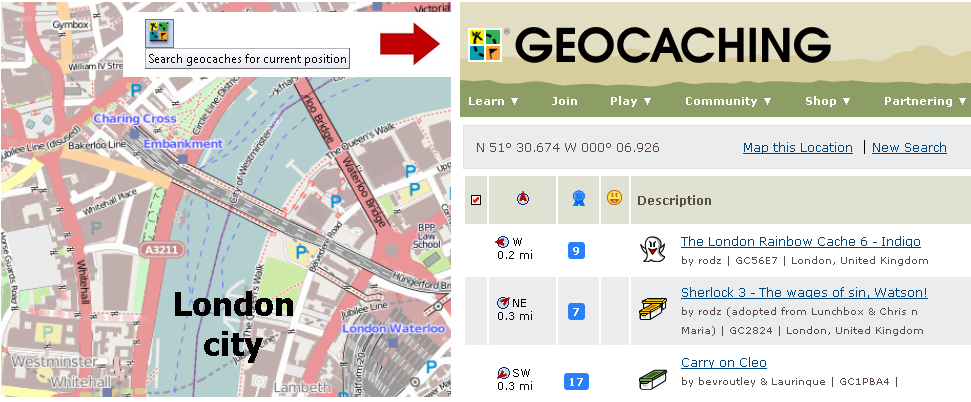Viewport: 971px width, 402px height.
Task: Expand the Play menu
Action: pos(630,101)
